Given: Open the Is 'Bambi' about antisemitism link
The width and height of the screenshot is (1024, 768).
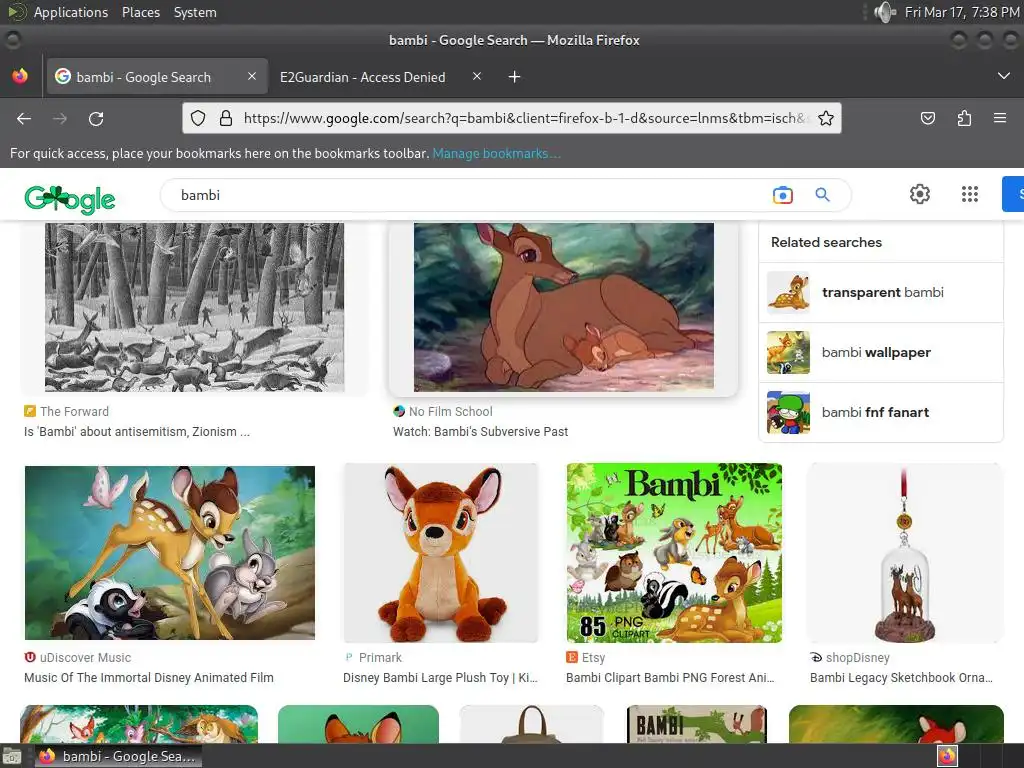Looking at the screenshot, I should click(x=136, y=432).
